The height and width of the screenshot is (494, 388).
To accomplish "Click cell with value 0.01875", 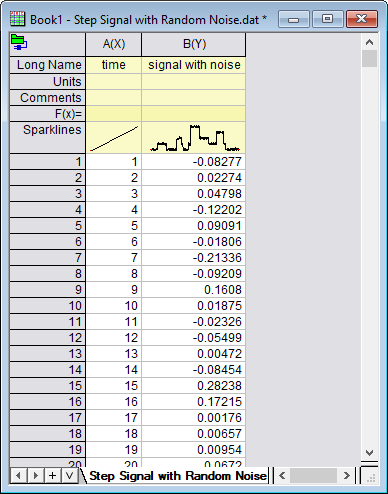I will click(194, 306).
